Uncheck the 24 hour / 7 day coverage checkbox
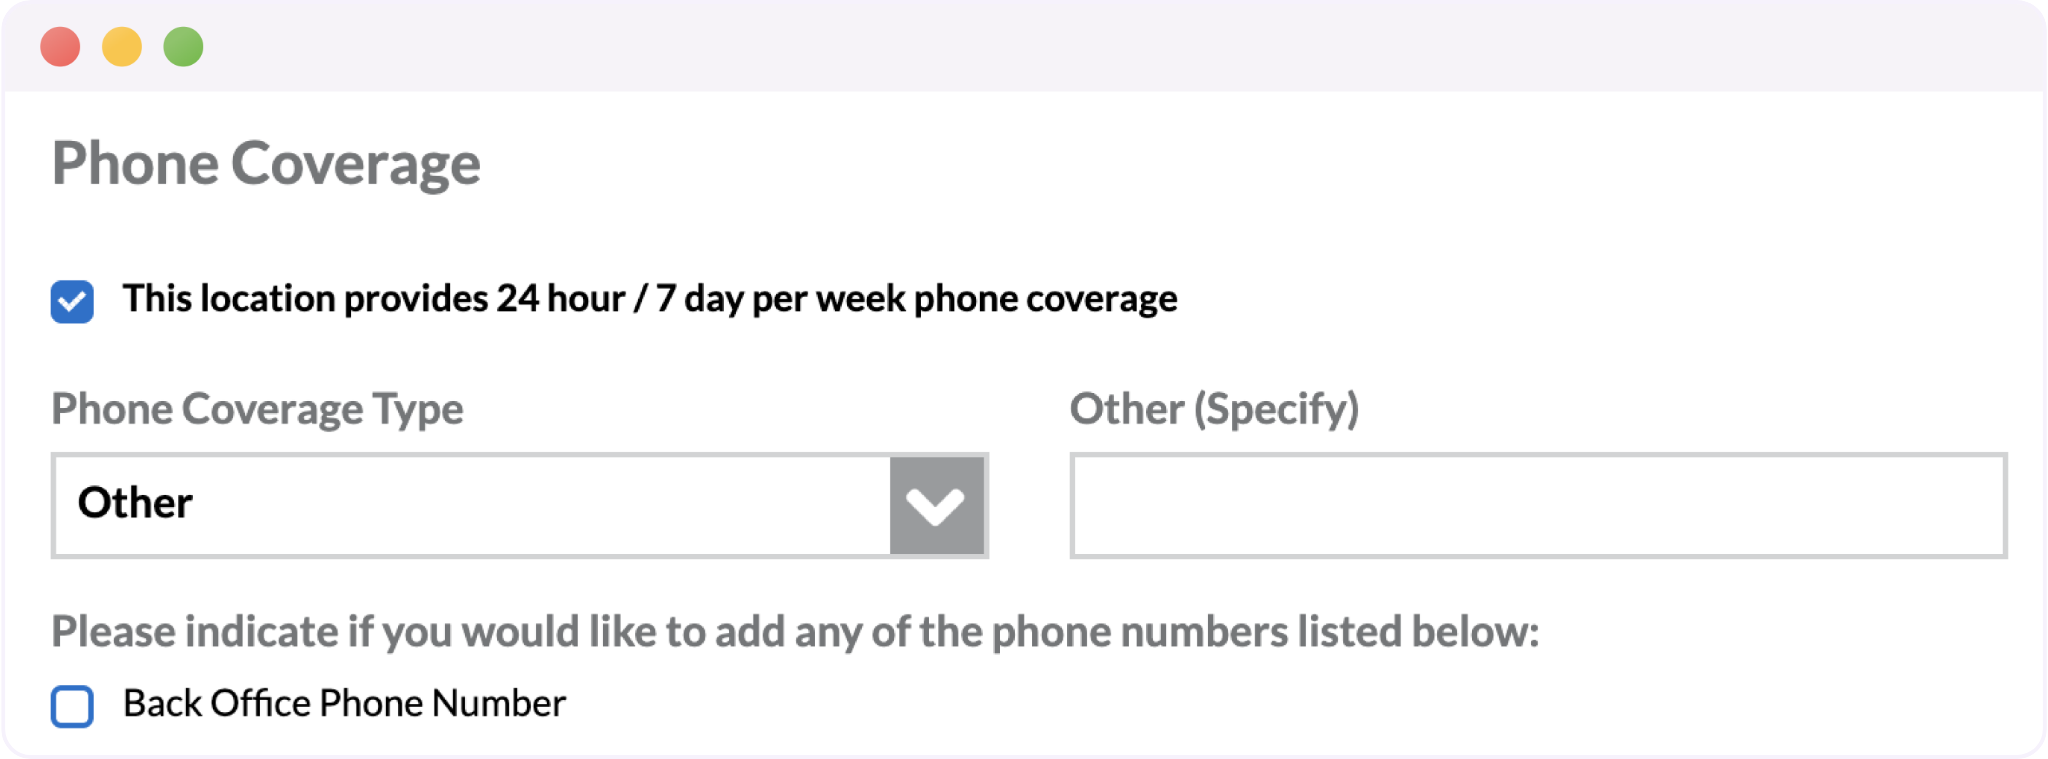 pos(72,301)
